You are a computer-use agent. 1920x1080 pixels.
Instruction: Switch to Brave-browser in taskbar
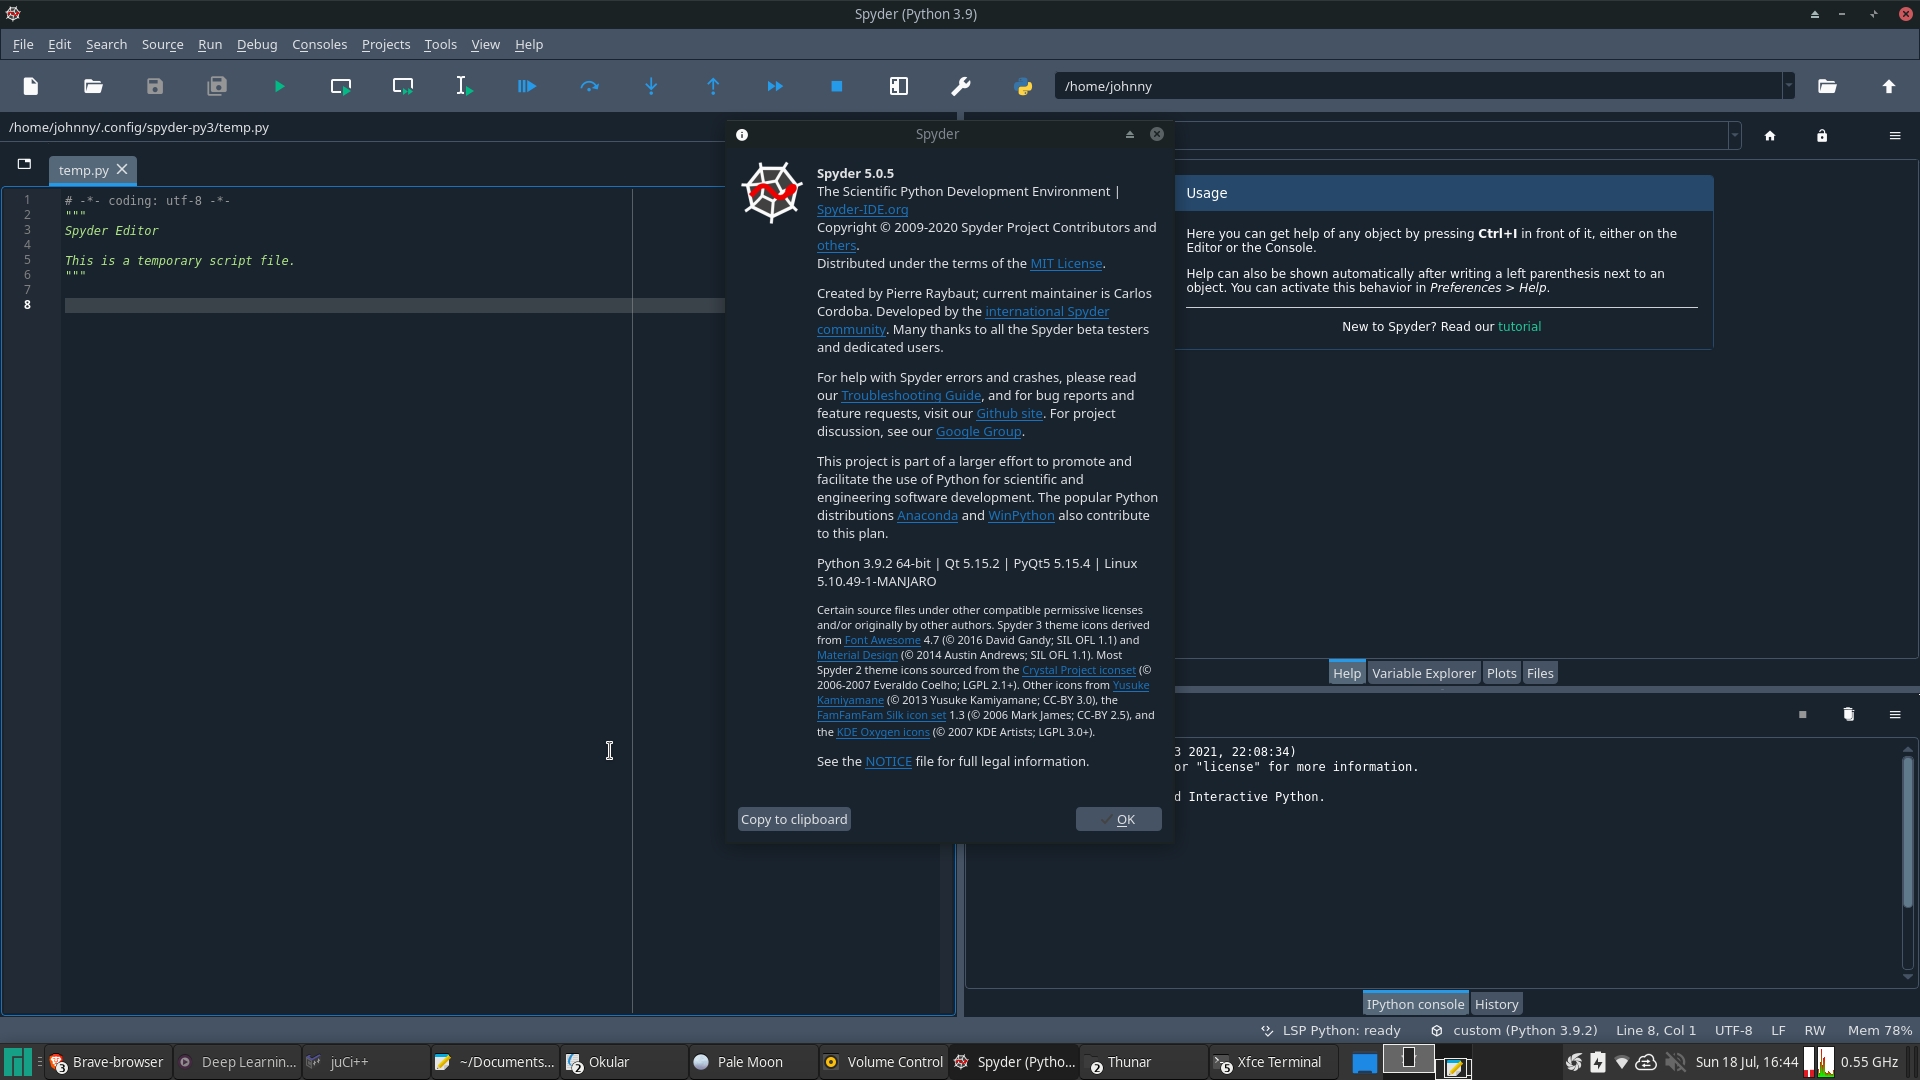tap(107, 1062)
